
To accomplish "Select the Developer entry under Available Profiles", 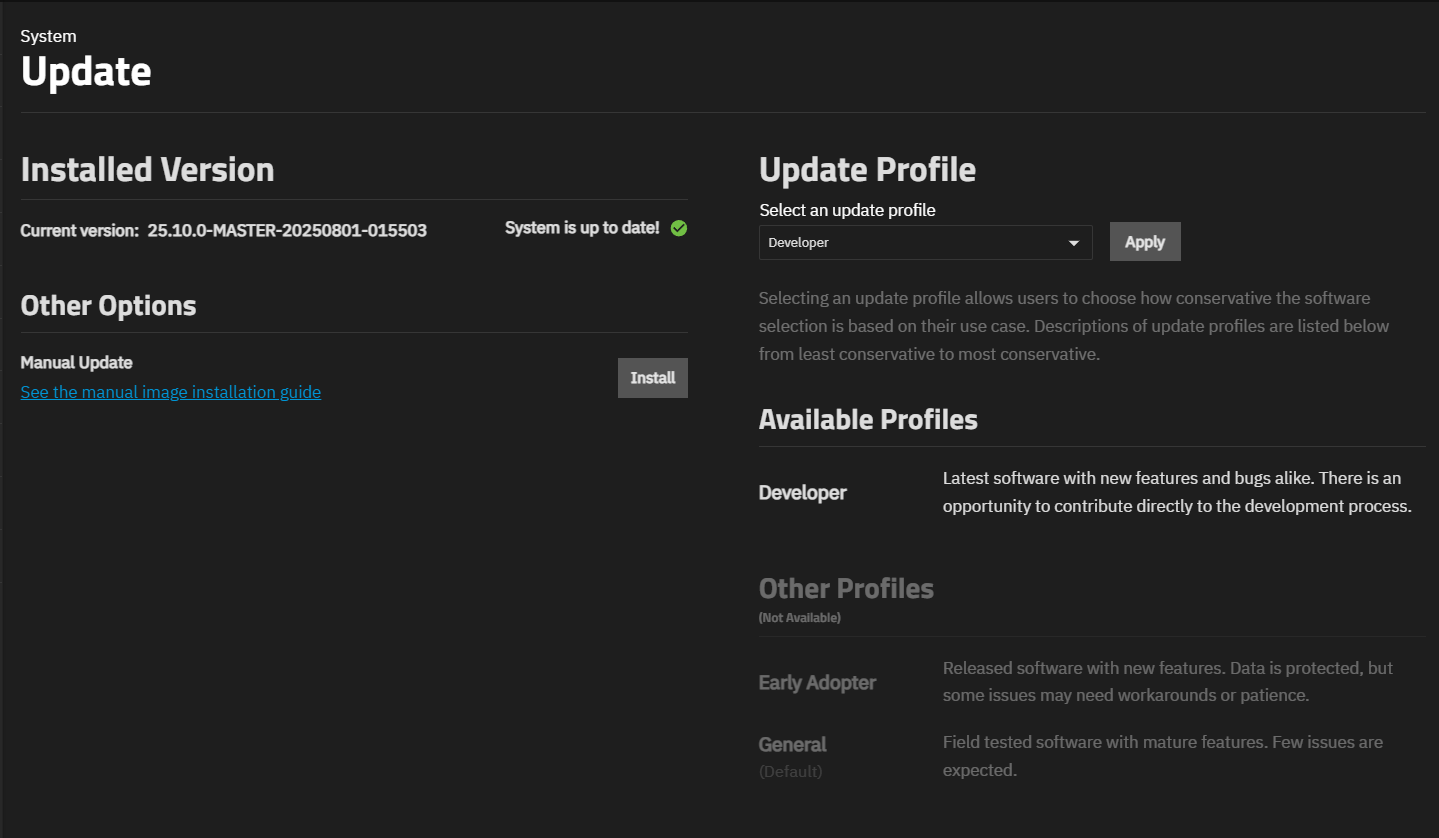I will [802, 493].
